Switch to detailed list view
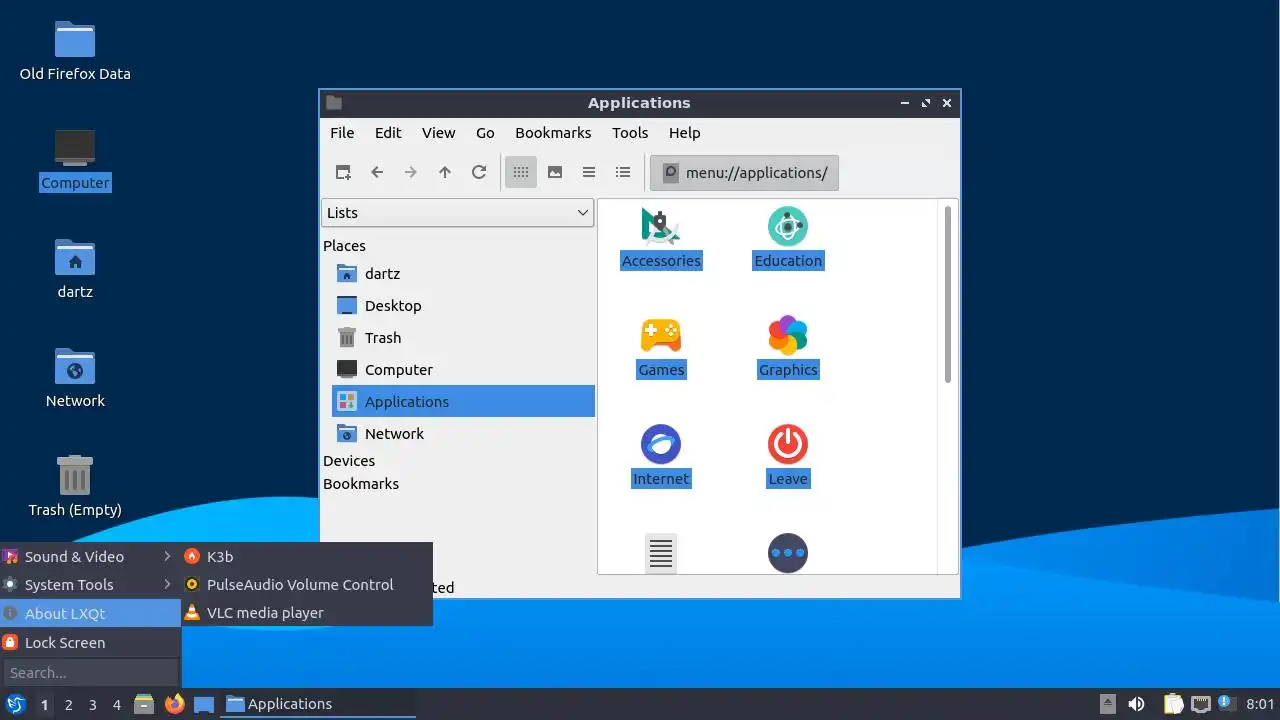Viewport: 1280px width, 720px height. click(623, 172)
